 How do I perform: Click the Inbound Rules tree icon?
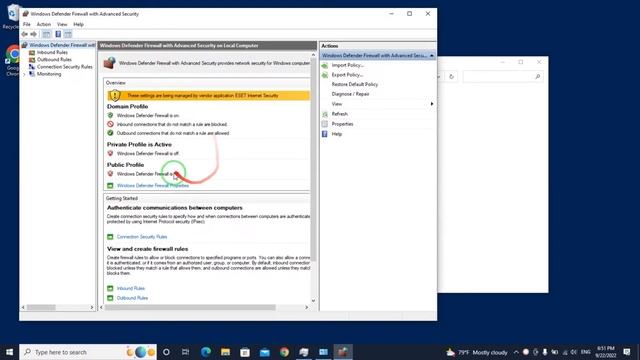tap(32, 53)
